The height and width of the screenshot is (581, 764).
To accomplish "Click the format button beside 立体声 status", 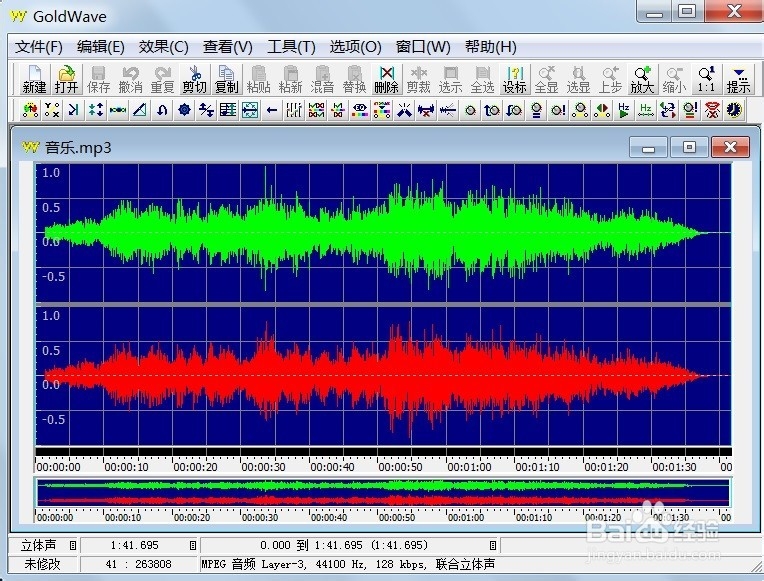I will pos(73,545).
